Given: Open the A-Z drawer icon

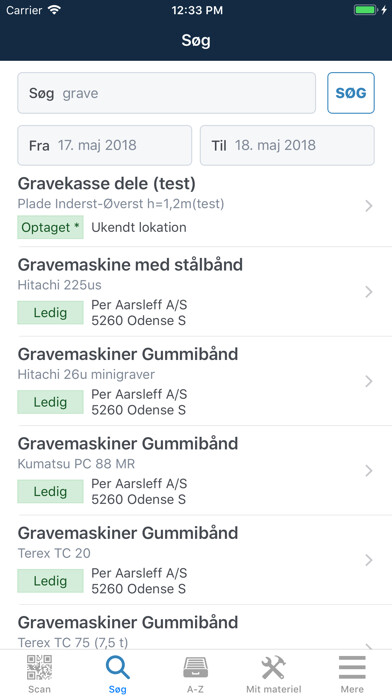Looking at the screenshot, I should (x=196, y=668).
